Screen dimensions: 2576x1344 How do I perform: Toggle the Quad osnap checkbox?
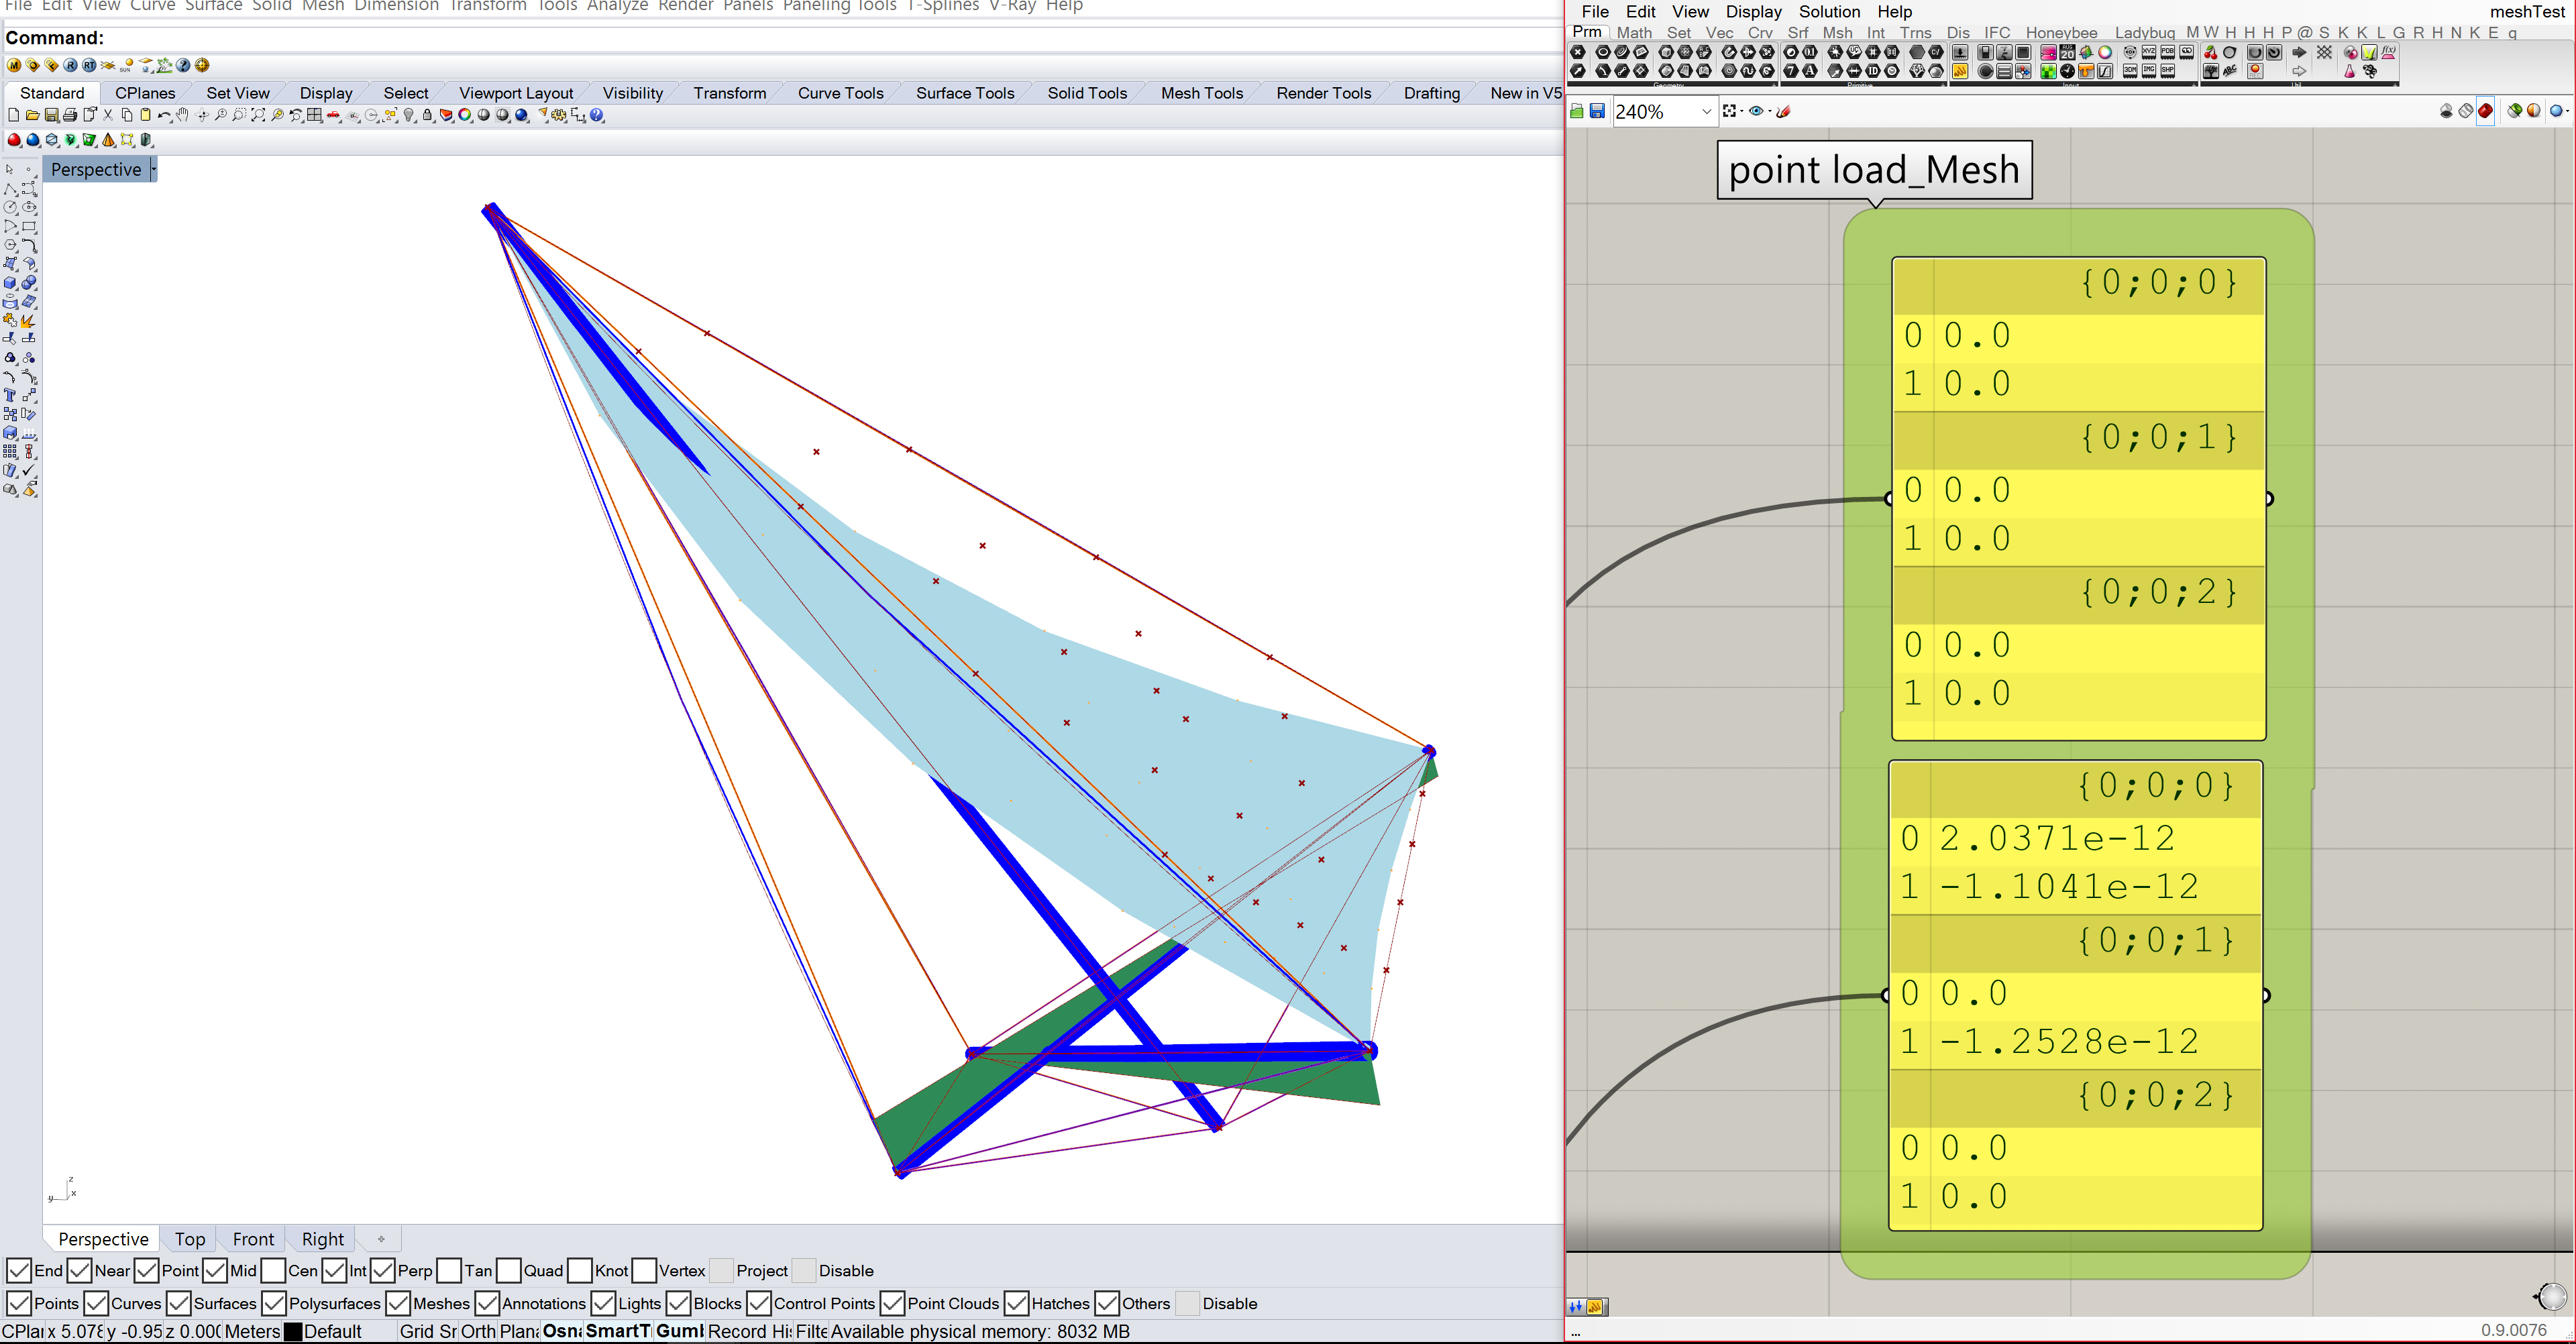tap(509, 1270)
